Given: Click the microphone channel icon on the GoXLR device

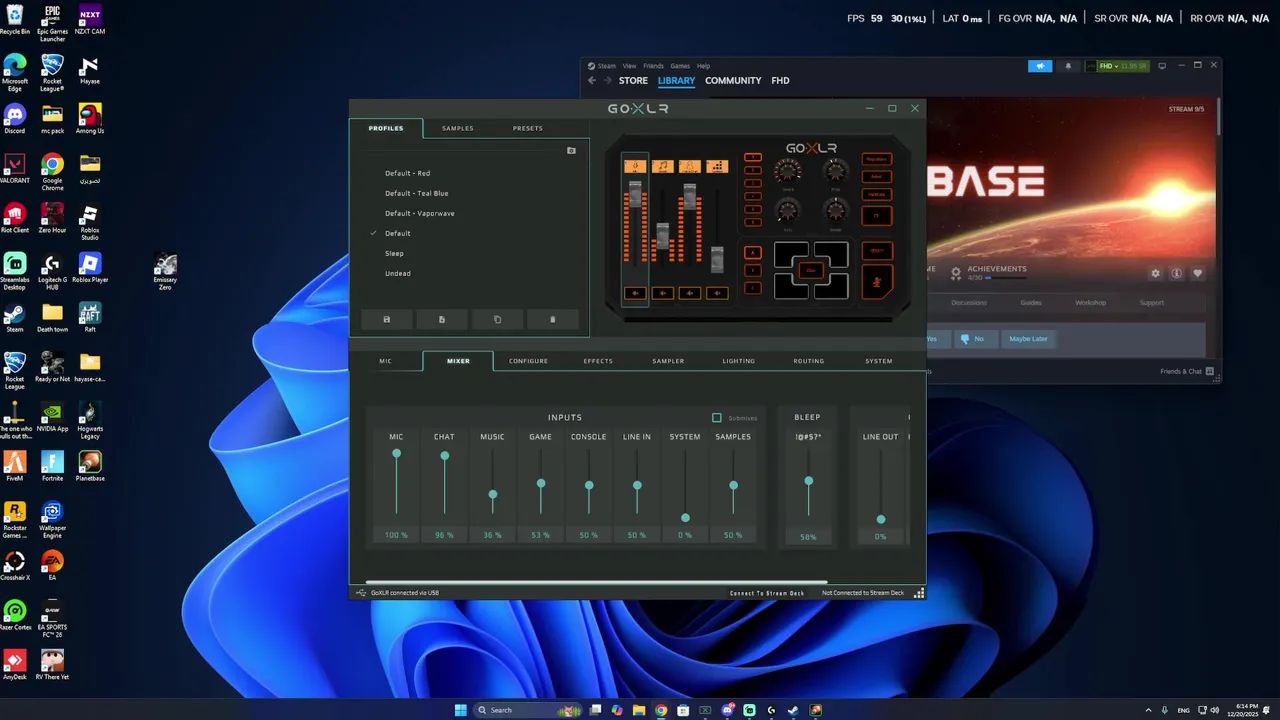Looking at the screenshot, I should pos(635,167).
